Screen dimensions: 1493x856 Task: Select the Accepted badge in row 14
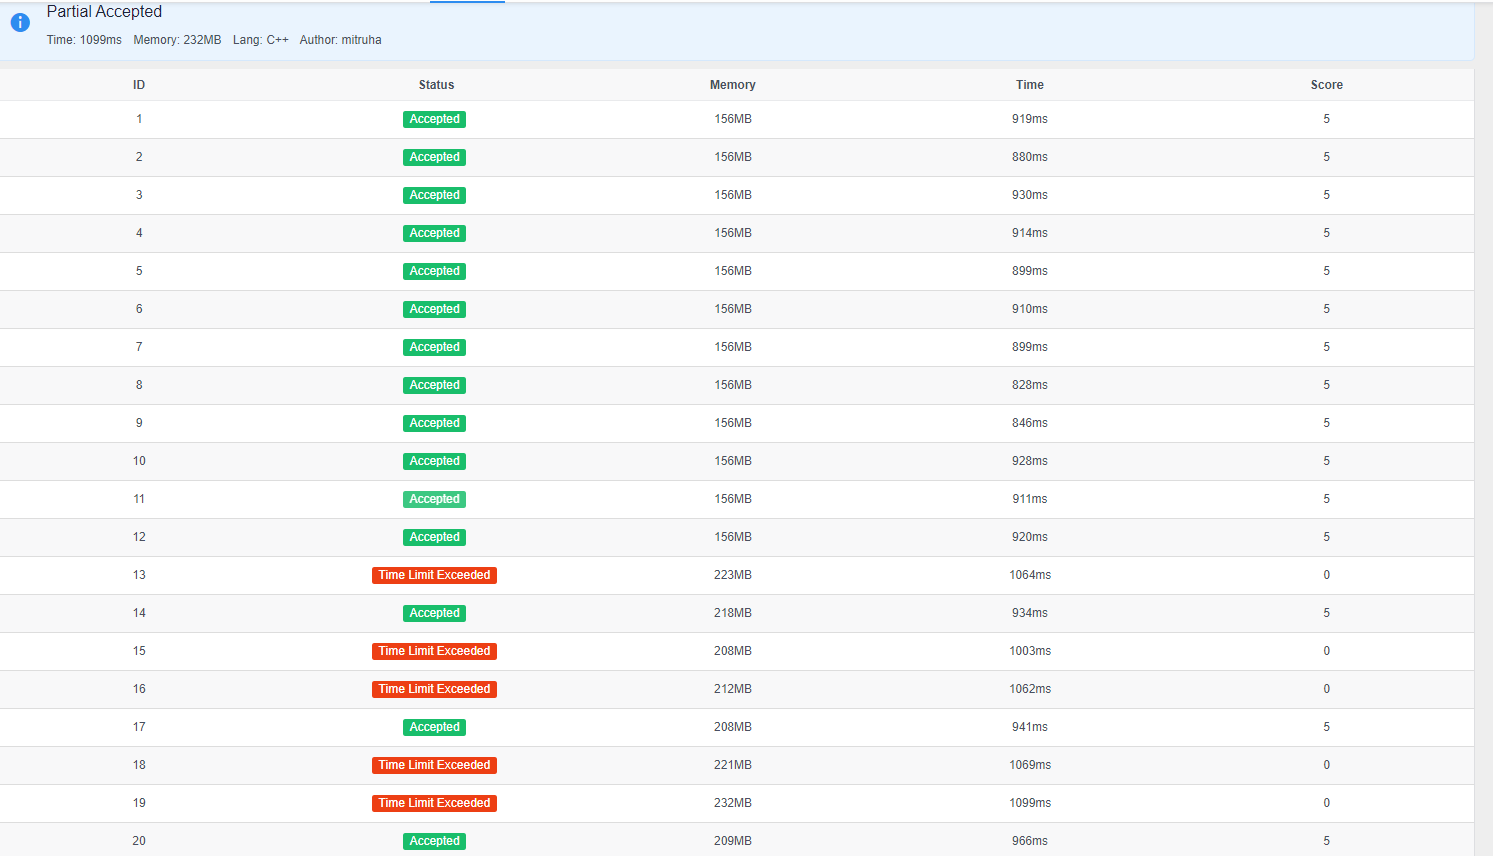pyautogui.click(x=435, y=613)
